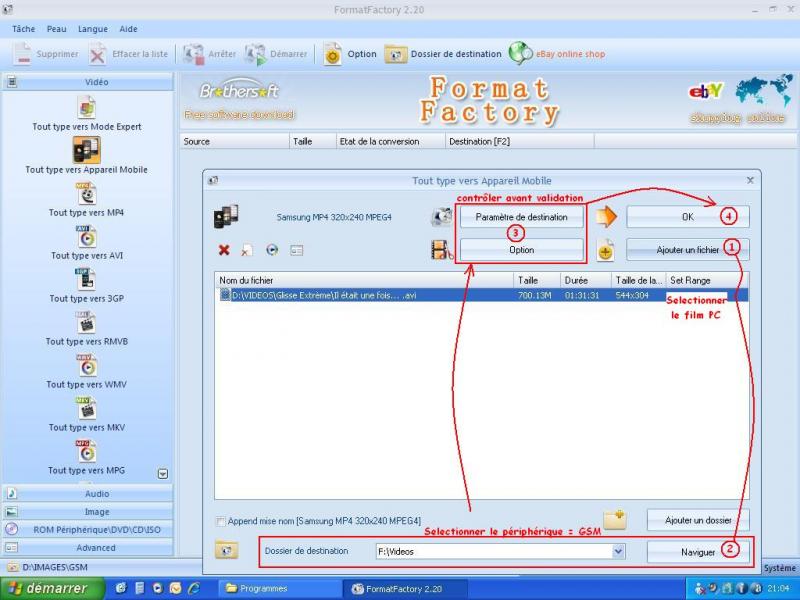Choose Tout type vers WMV

86,371
